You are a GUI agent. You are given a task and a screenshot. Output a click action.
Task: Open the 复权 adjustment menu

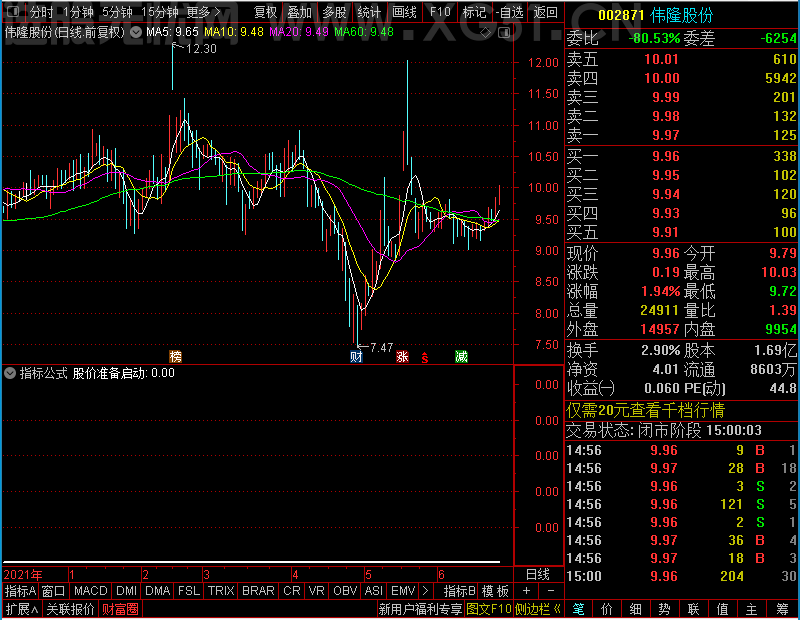pos(266,12)
